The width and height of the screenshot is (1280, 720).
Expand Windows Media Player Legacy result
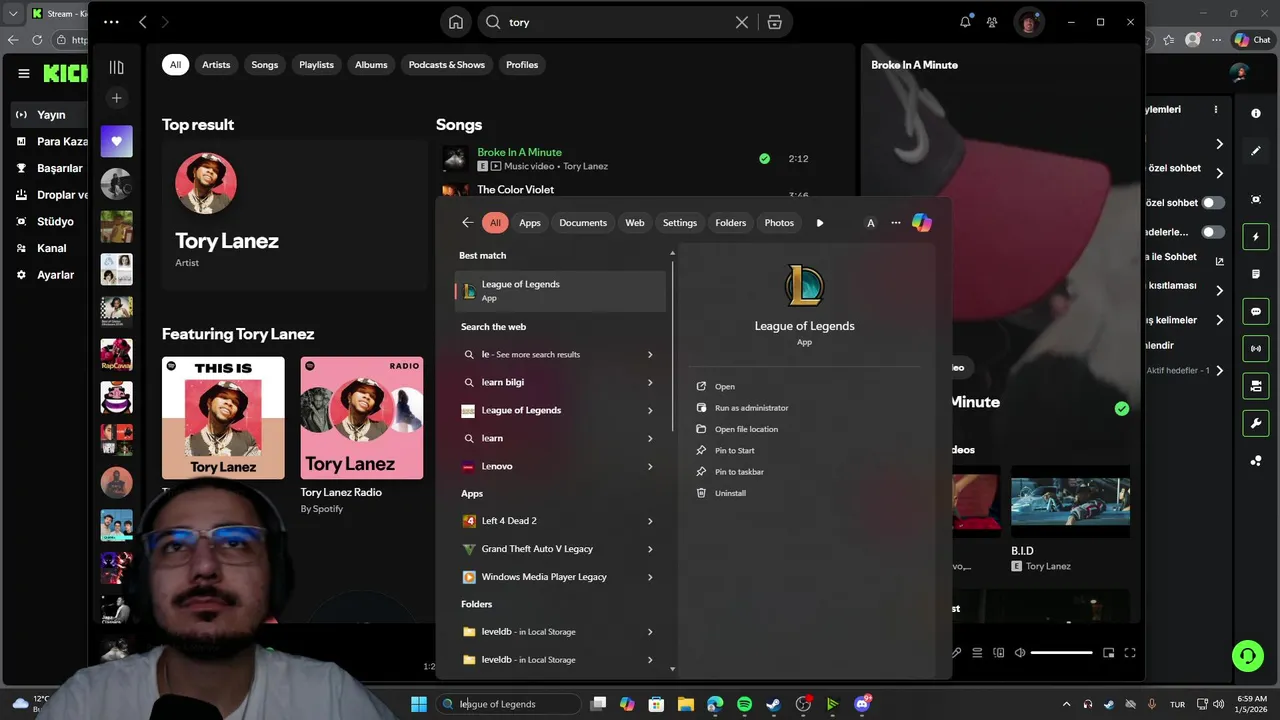pos(650,577)
